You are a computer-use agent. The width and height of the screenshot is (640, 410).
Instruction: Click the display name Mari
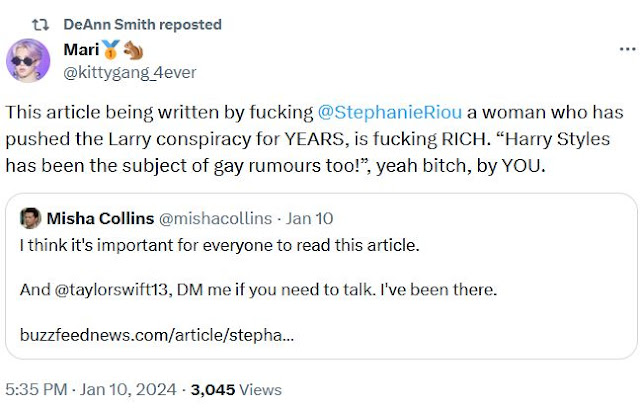tap(80, 49)
